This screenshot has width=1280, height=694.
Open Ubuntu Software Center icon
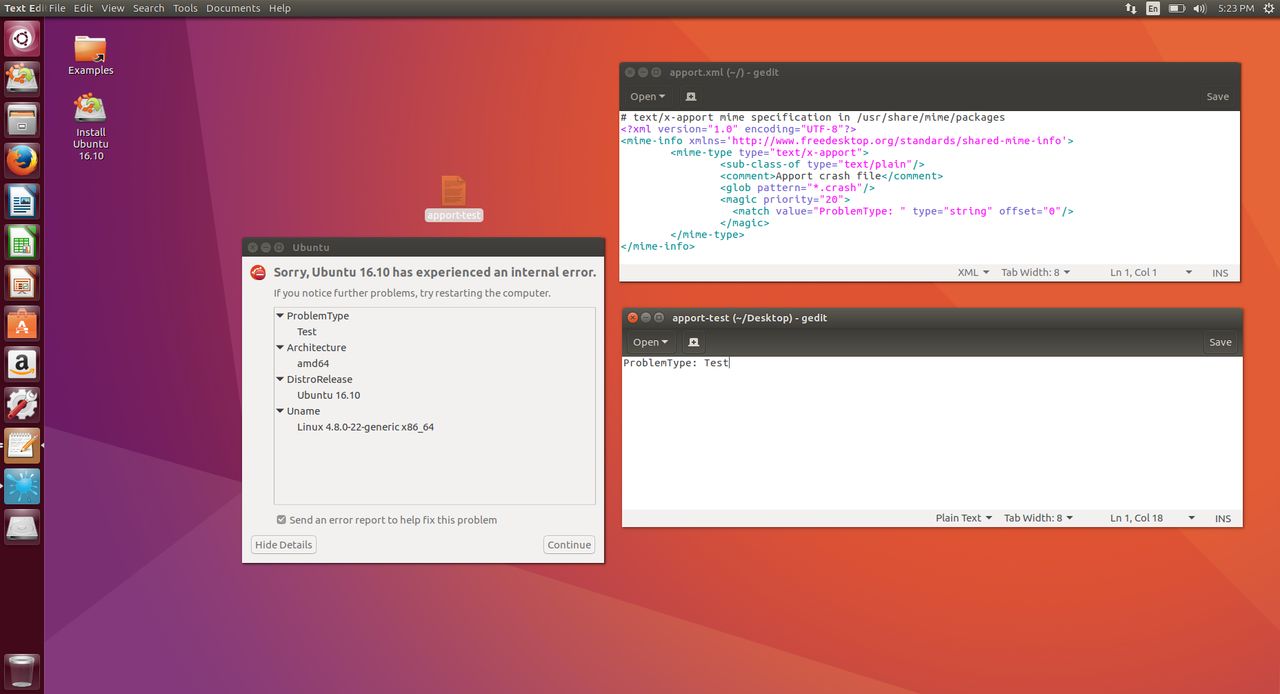pyautogui.click(x=21, y=324)
